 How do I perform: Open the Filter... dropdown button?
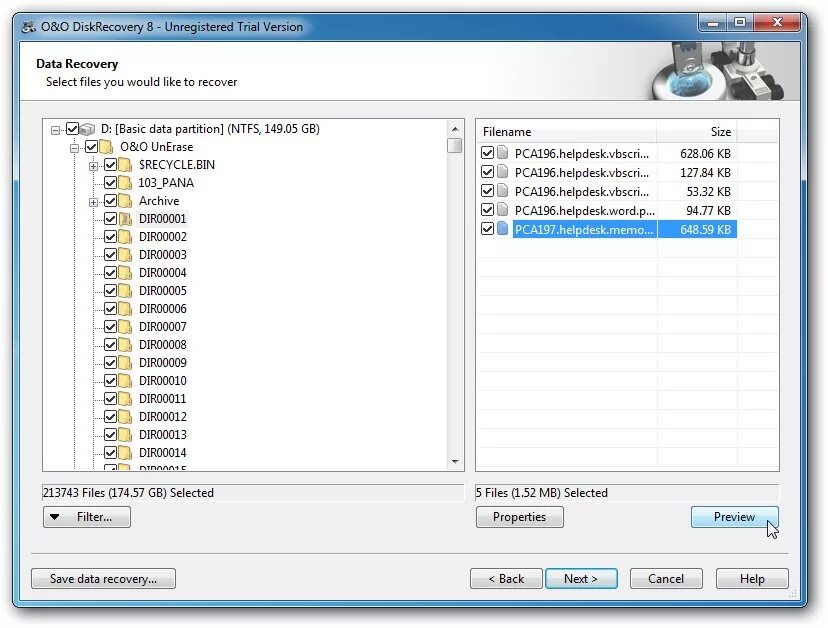pyautogui.click(x=87, y=517)
